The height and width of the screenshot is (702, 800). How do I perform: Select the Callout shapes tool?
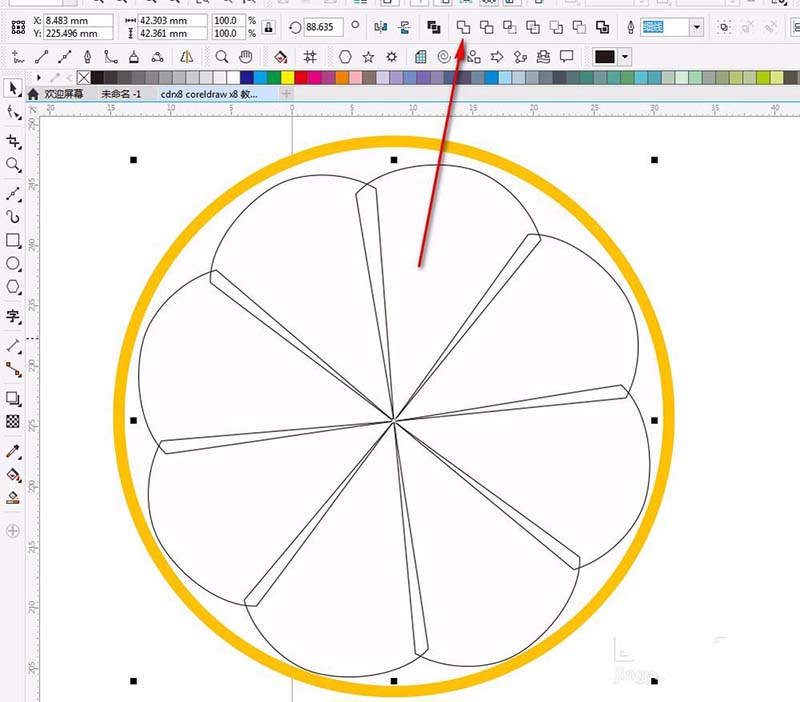(566, 57)
